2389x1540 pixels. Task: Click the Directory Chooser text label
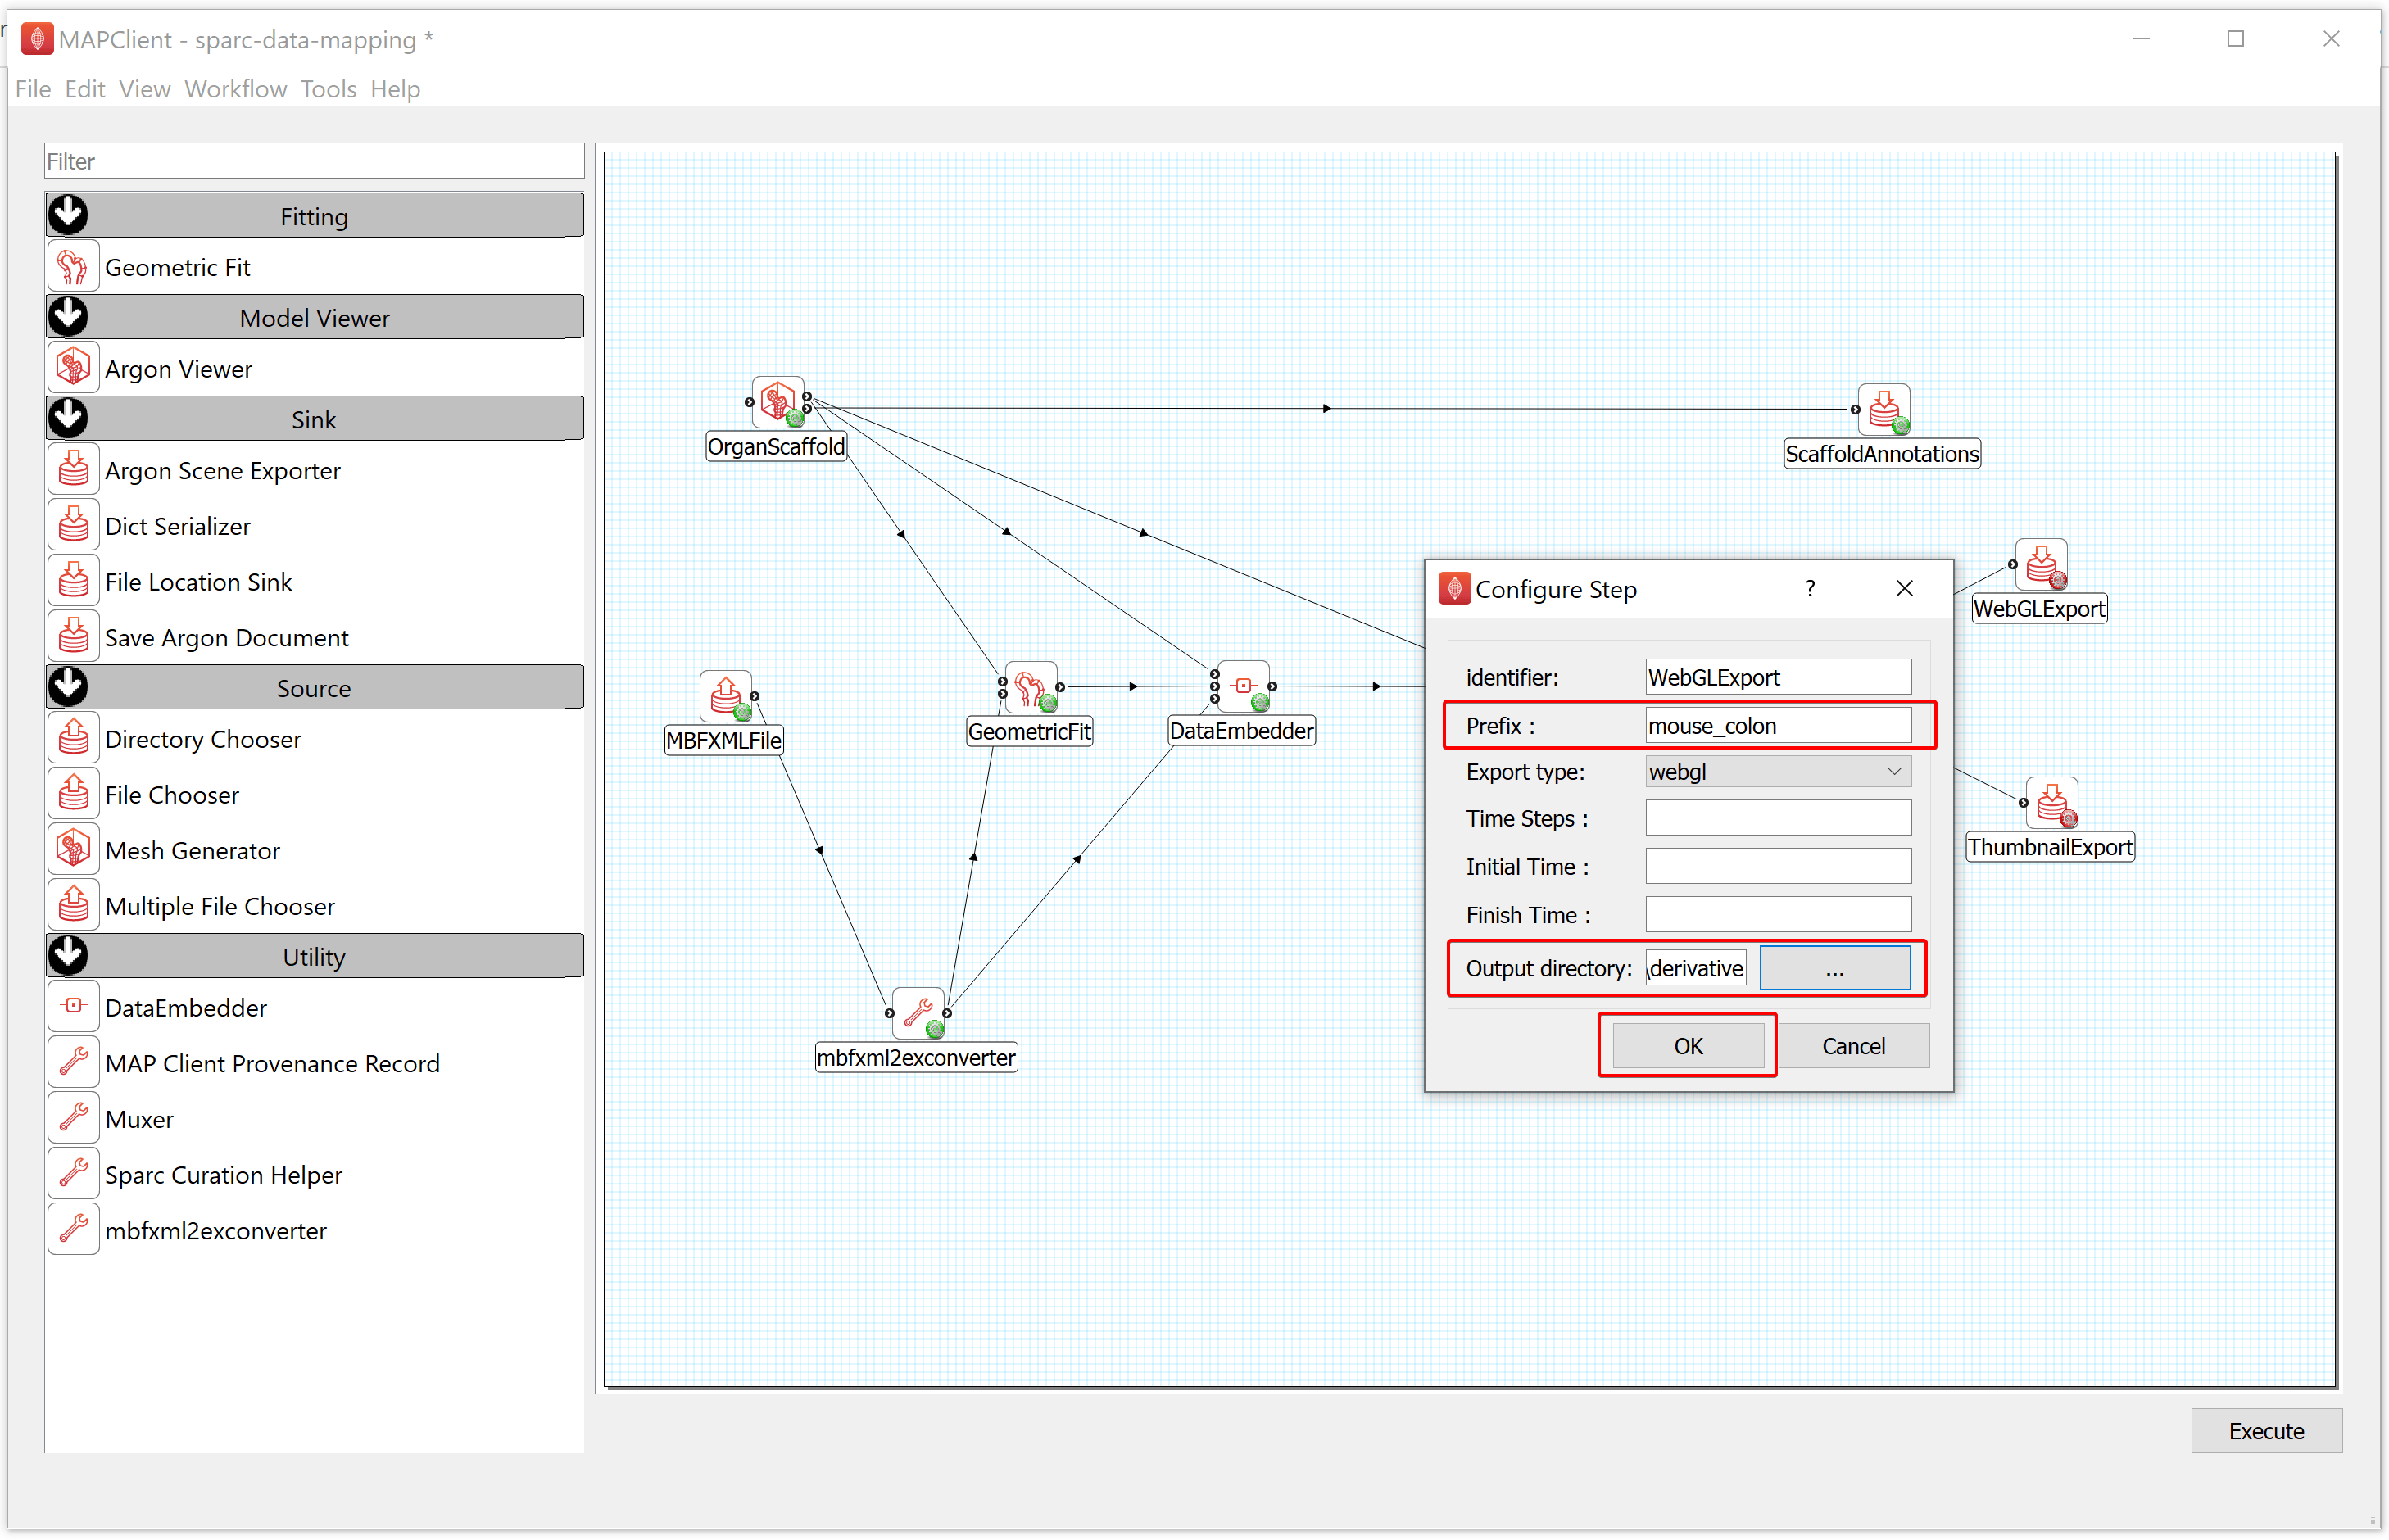coord(203,739)
